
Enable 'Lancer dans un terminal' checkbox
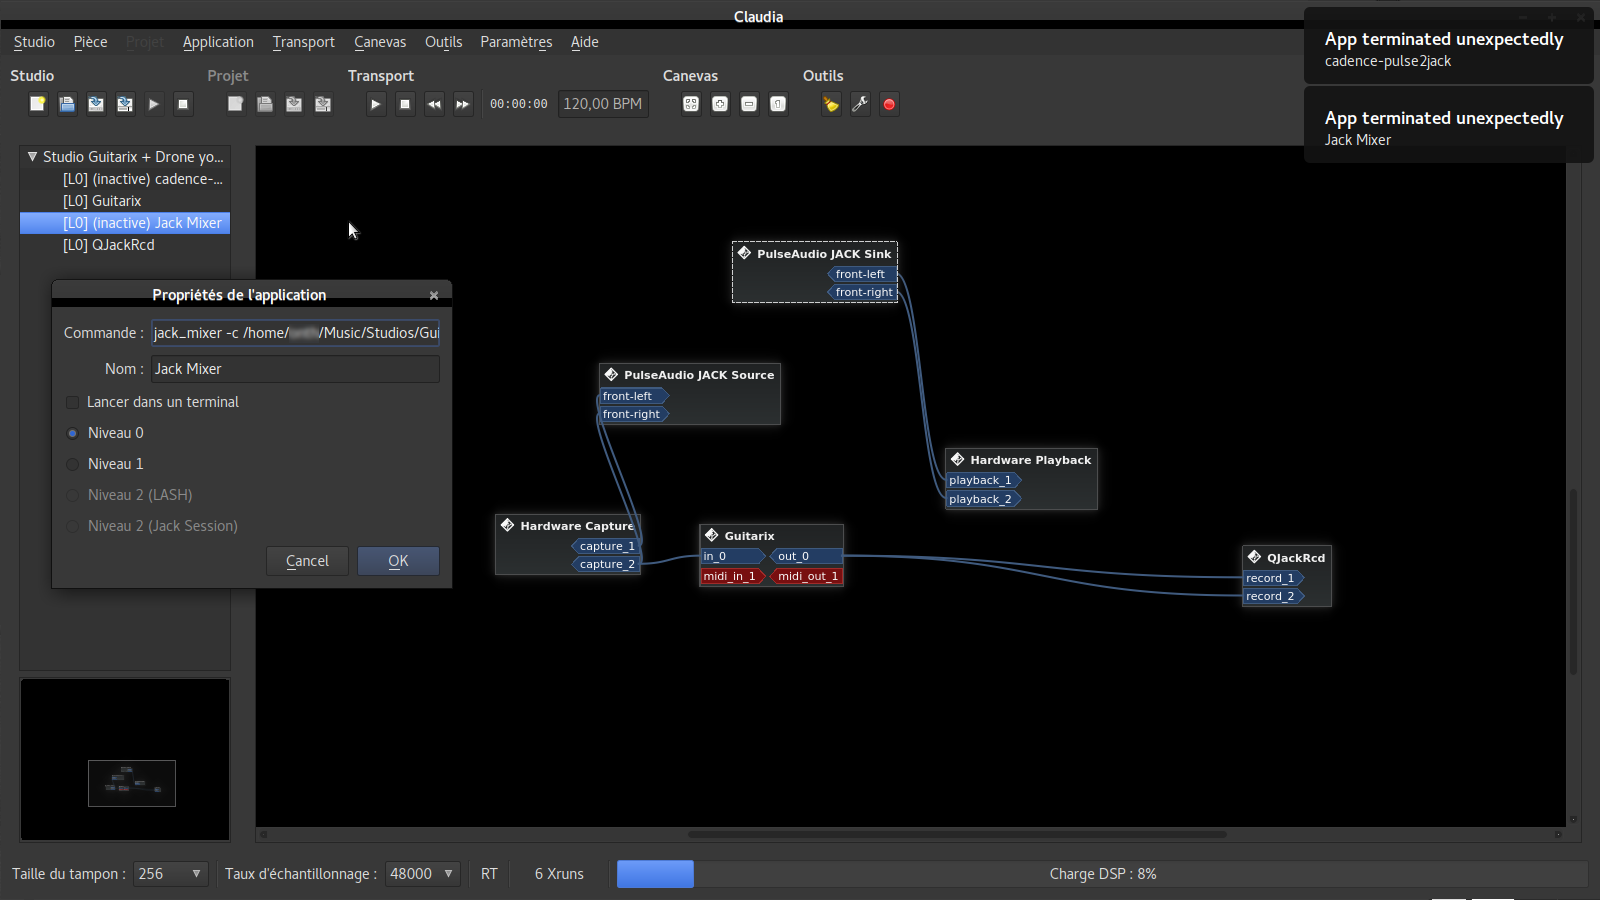click(73, 402)
